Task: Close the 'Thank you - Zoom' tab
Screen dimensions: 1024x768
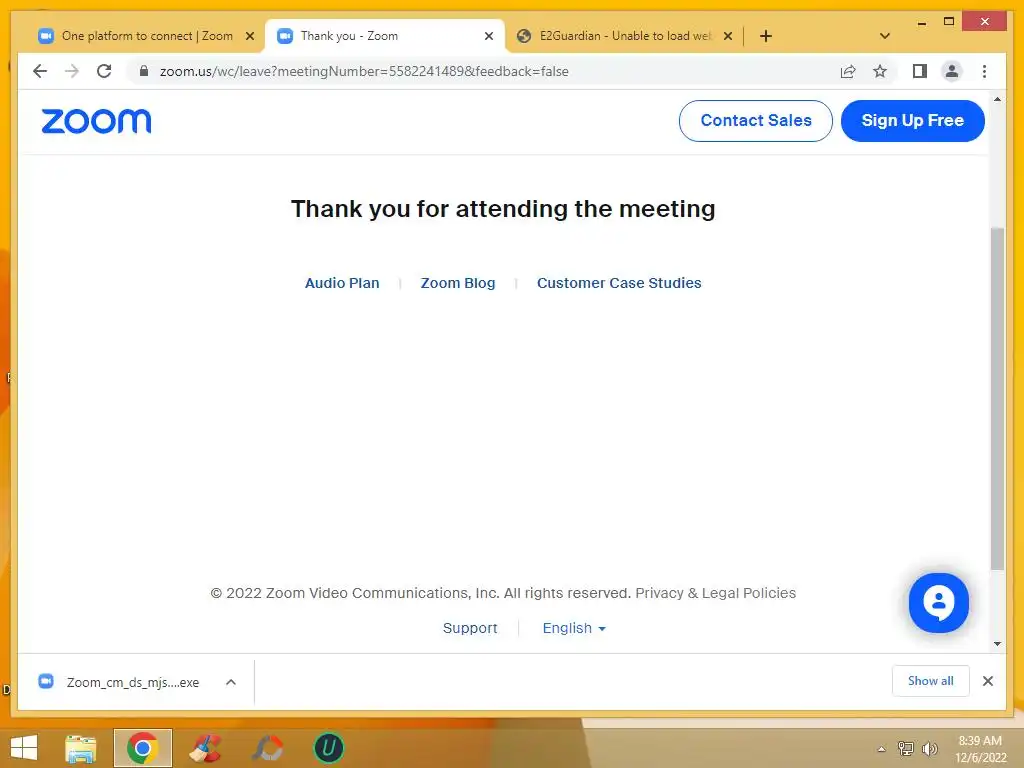Action: [x=488, y=36]
